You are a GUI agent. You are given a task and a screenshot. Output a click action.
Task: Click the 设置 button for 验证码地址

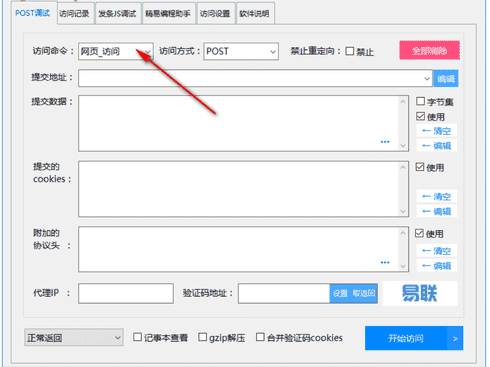tap(340, 293)
